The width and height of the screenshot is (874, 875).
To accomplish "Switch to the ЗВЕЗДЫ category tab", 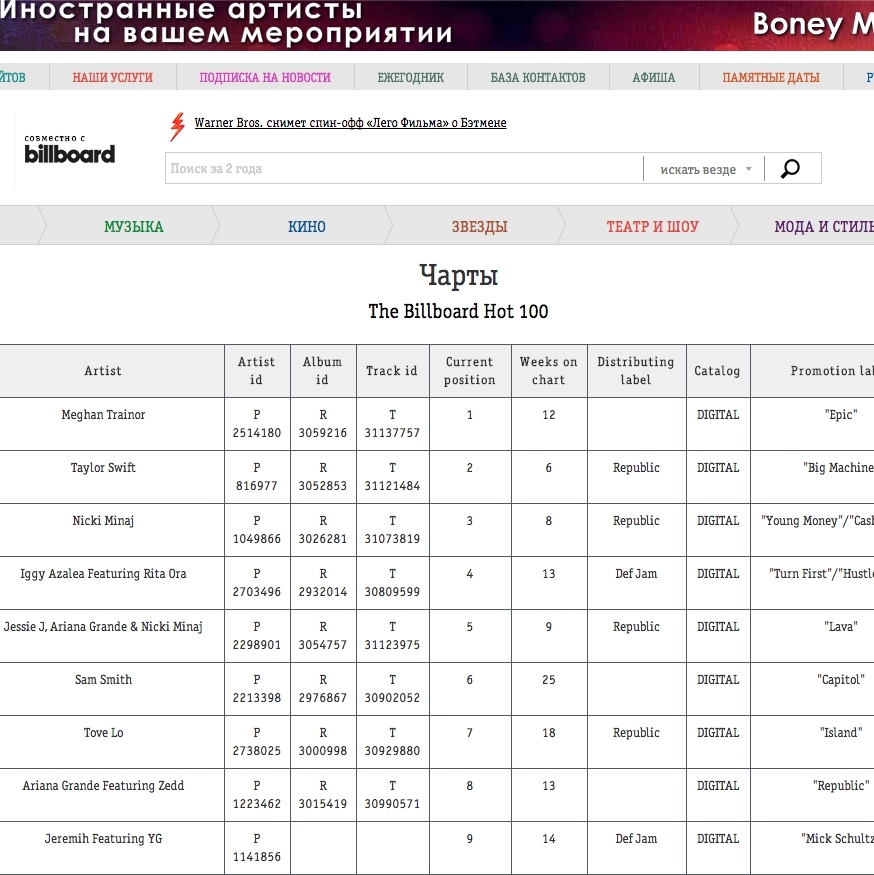I will (479, 226).
